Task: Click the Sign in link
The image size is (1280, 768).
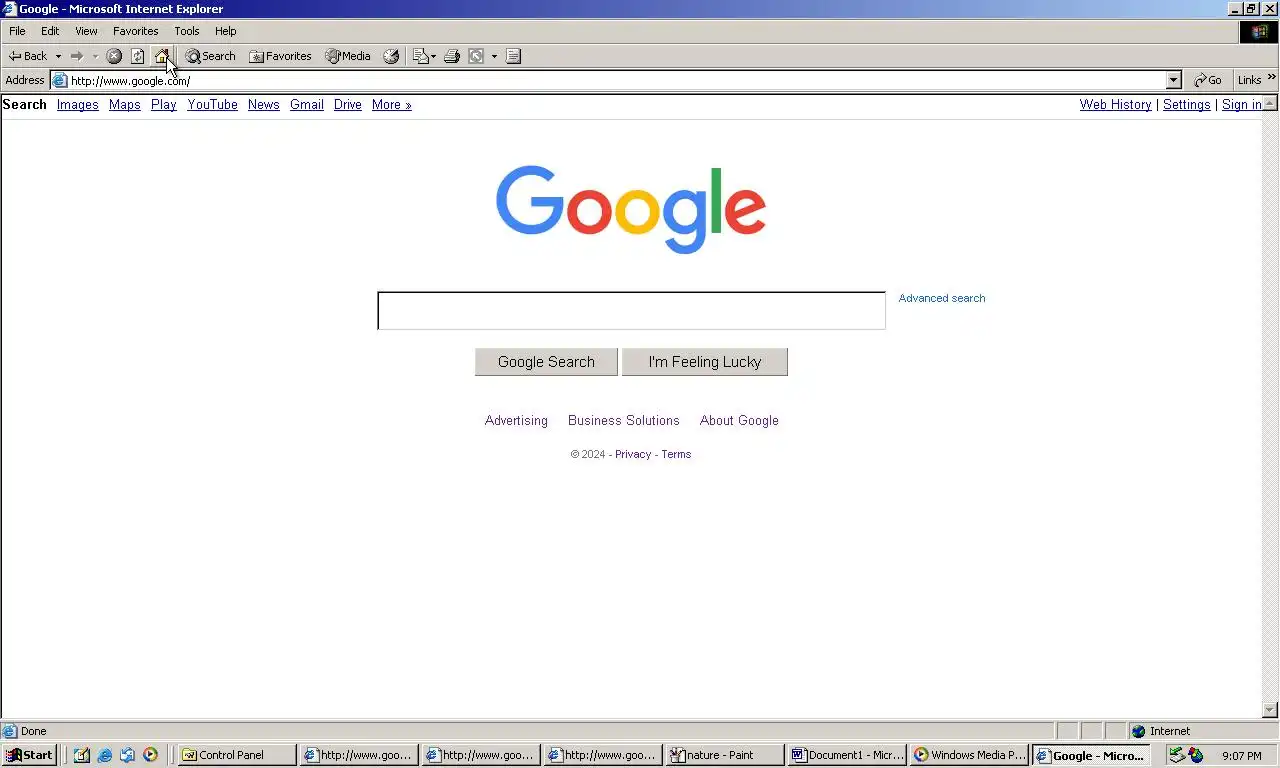Action: click(1241, 104)
